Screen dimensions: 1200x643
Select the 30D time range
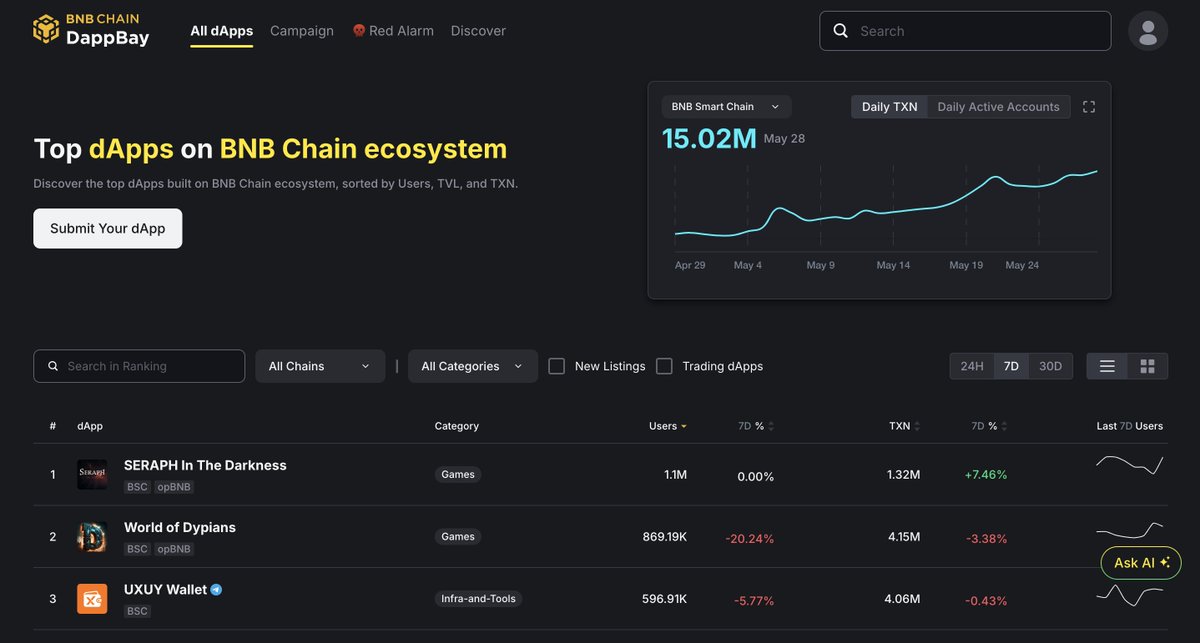[1050, 366]
